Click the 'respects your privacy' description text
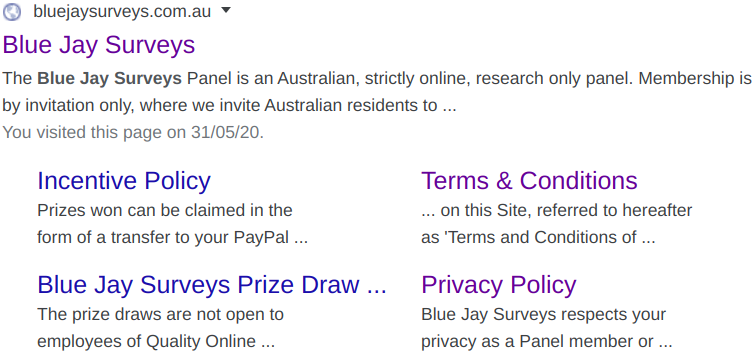The height and width of the screenshot is (364, 755). [547, 328]
